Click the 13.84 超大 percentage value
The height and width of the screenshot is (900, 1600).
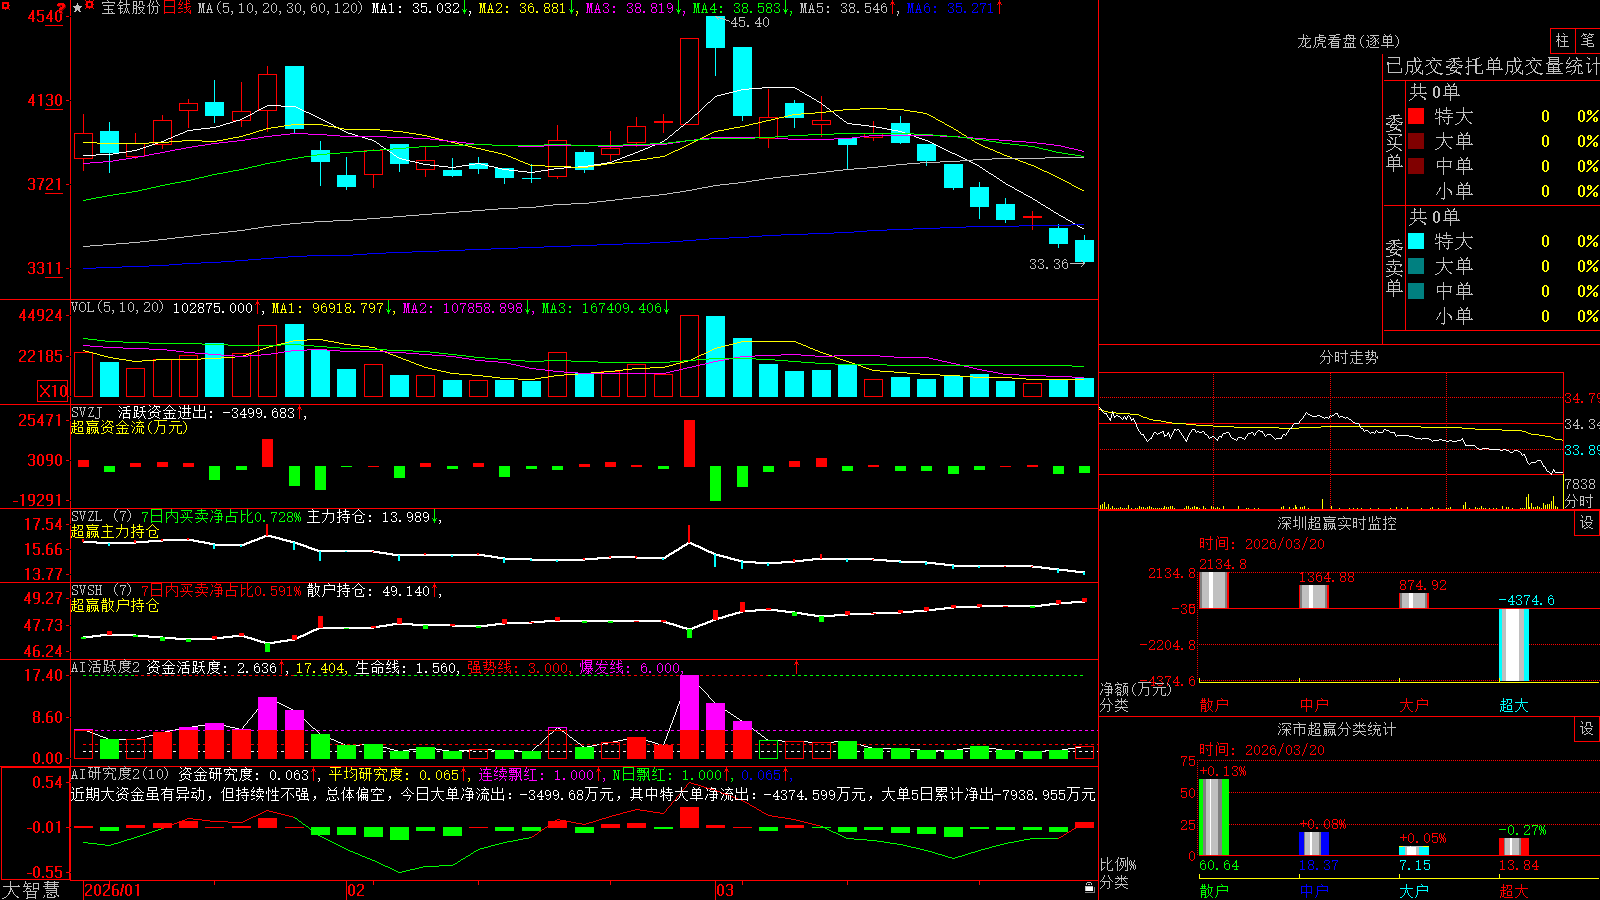click(x=1519, y=865)
